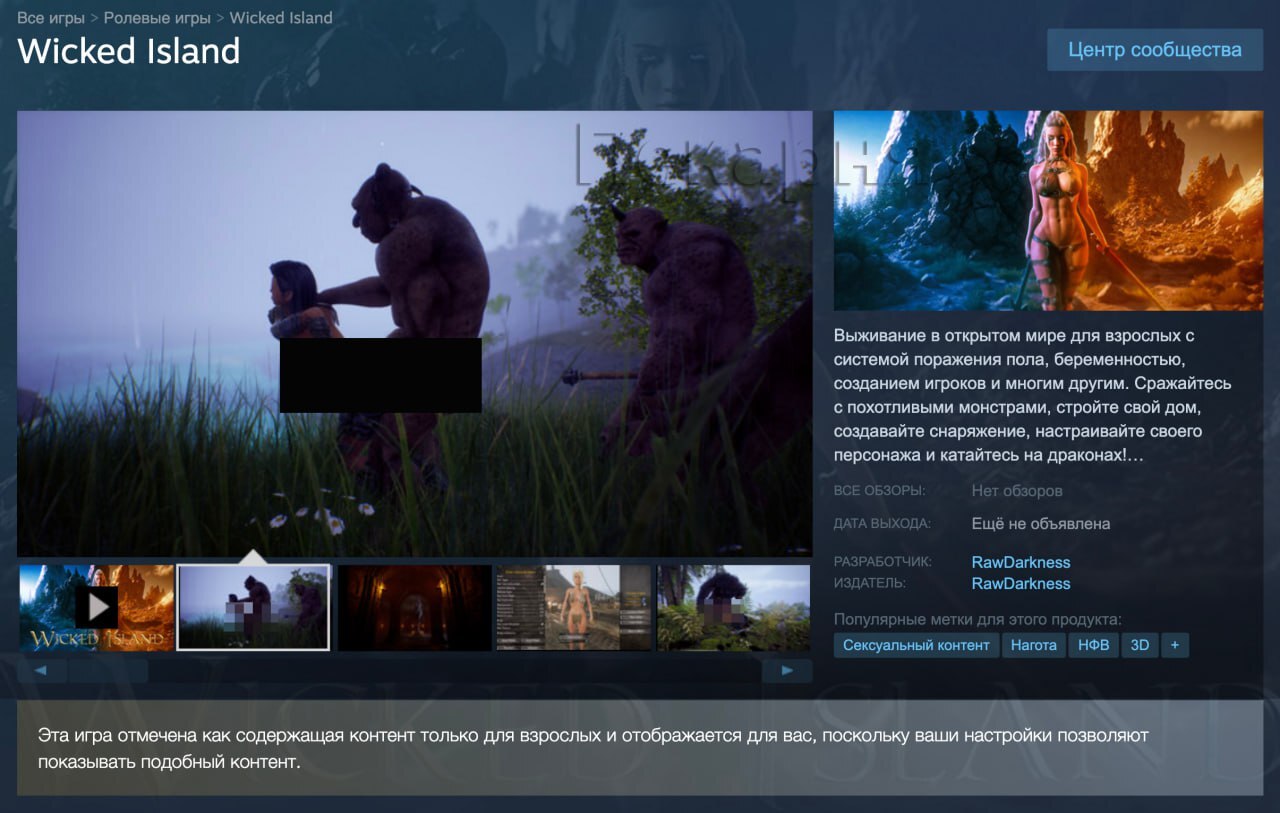Click the game description paragraph
The width and height of the screenshot is (1280, 813).
1034,395
